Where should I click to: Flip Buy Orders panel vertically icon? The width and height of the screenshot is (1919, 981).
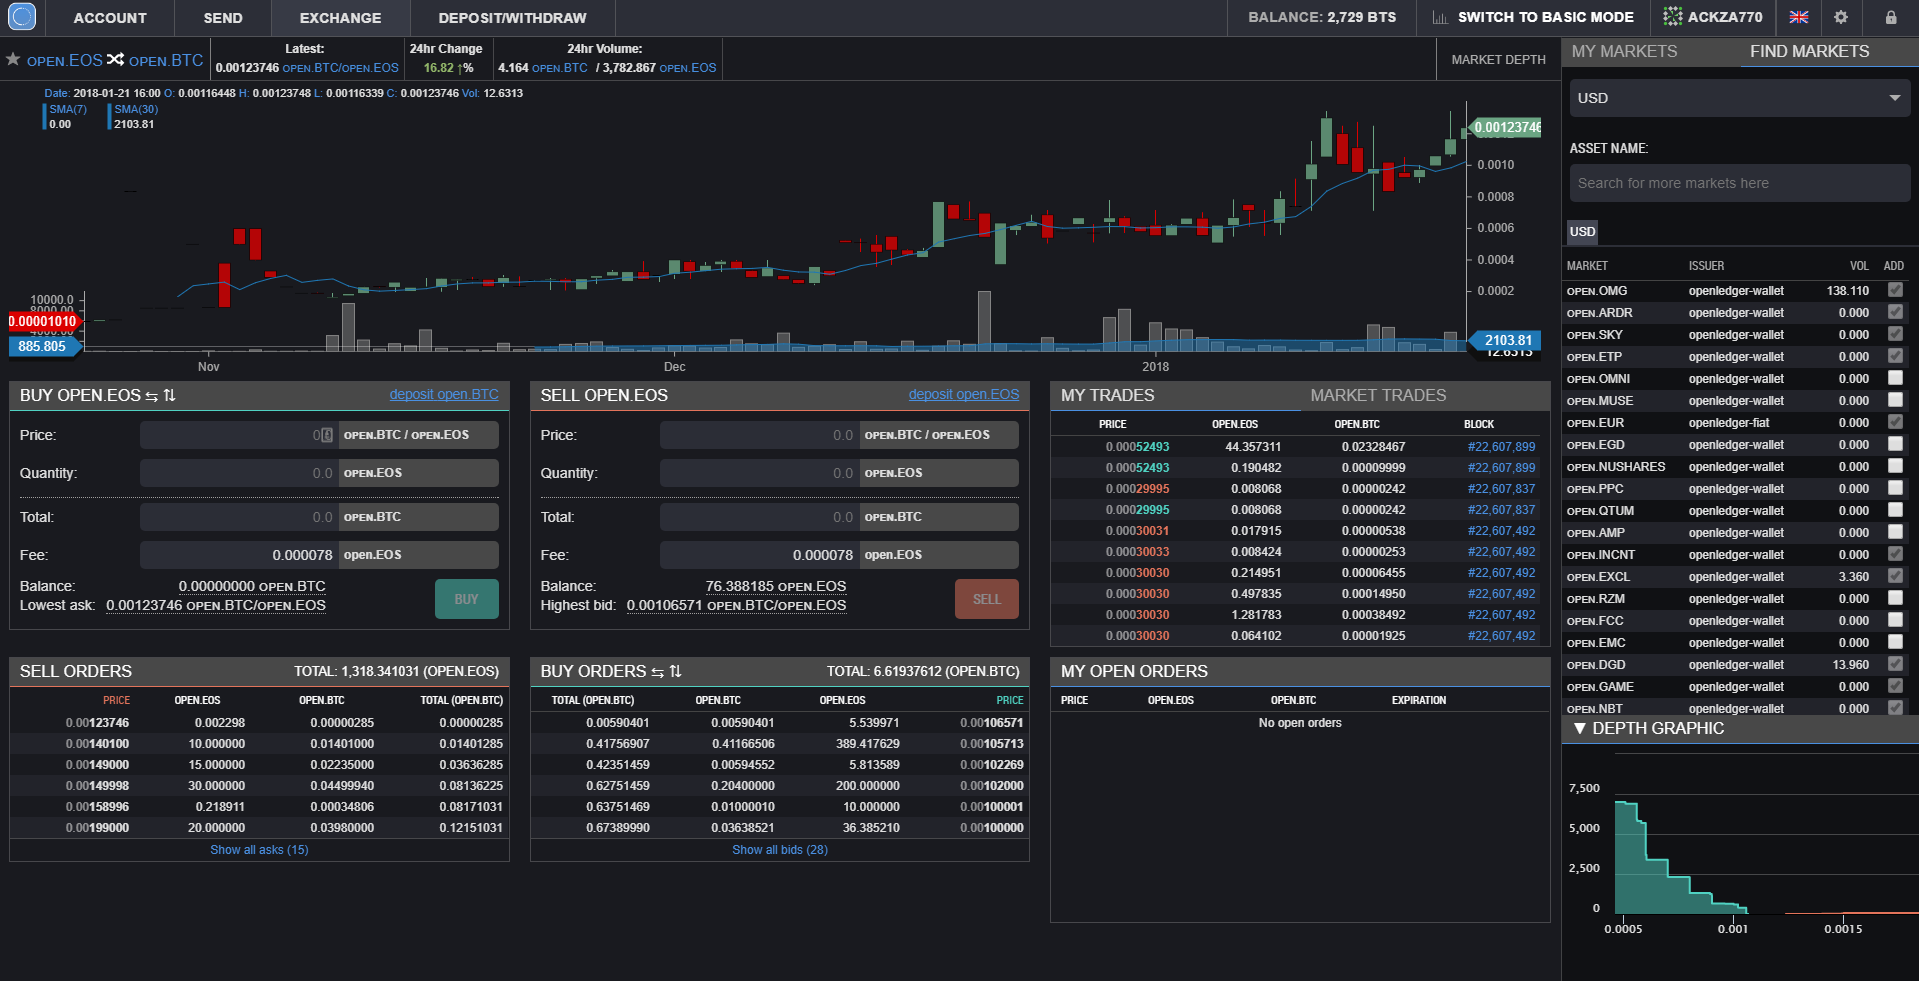tap(676, 672)
